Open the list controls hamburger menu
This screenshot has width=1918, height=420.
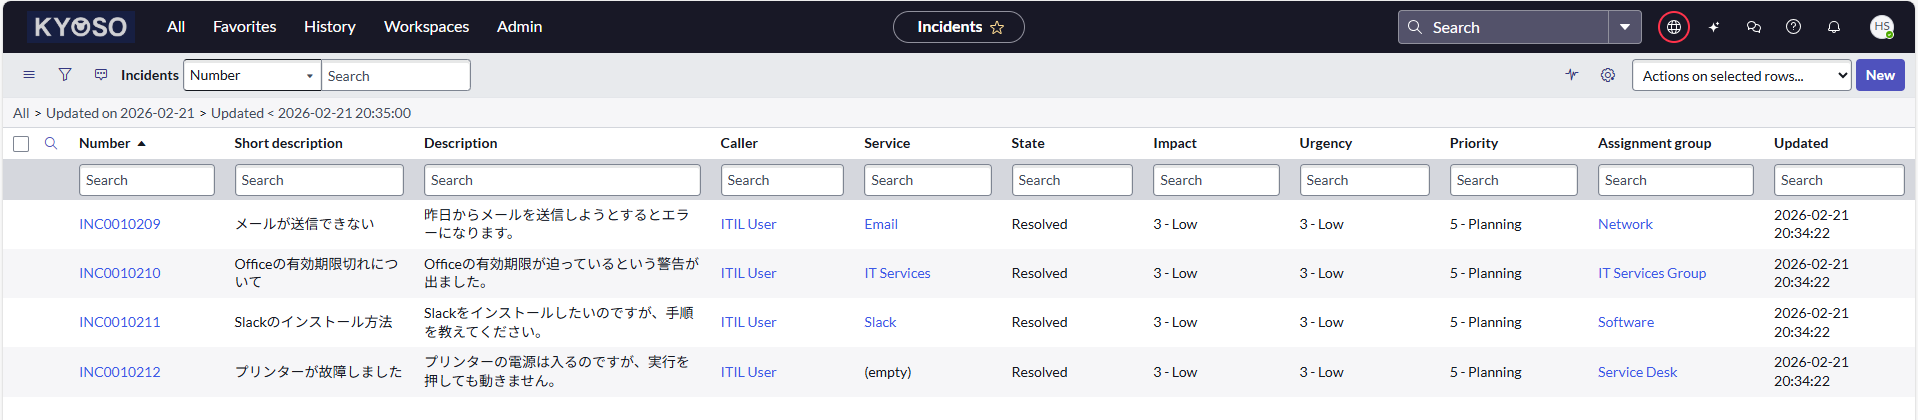click(x=29, y=75)
